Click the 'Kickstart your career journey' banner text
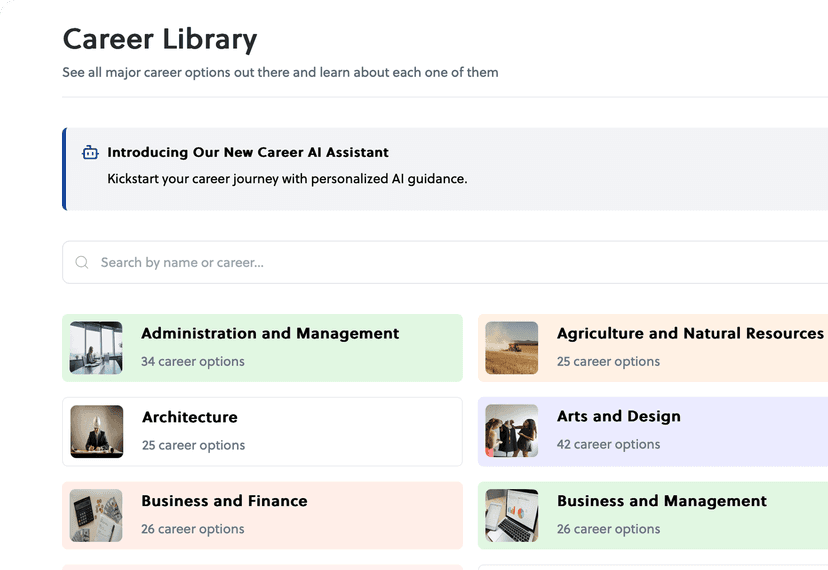This screenshot has width=828, height=570. pyautogui.click(x=287, y=180)
